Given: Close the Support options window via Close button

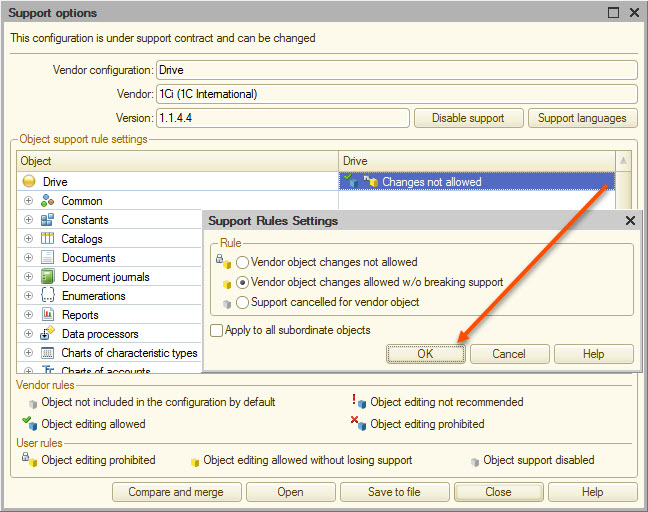Looking at the screenshot, I should (x=499, y=492).
